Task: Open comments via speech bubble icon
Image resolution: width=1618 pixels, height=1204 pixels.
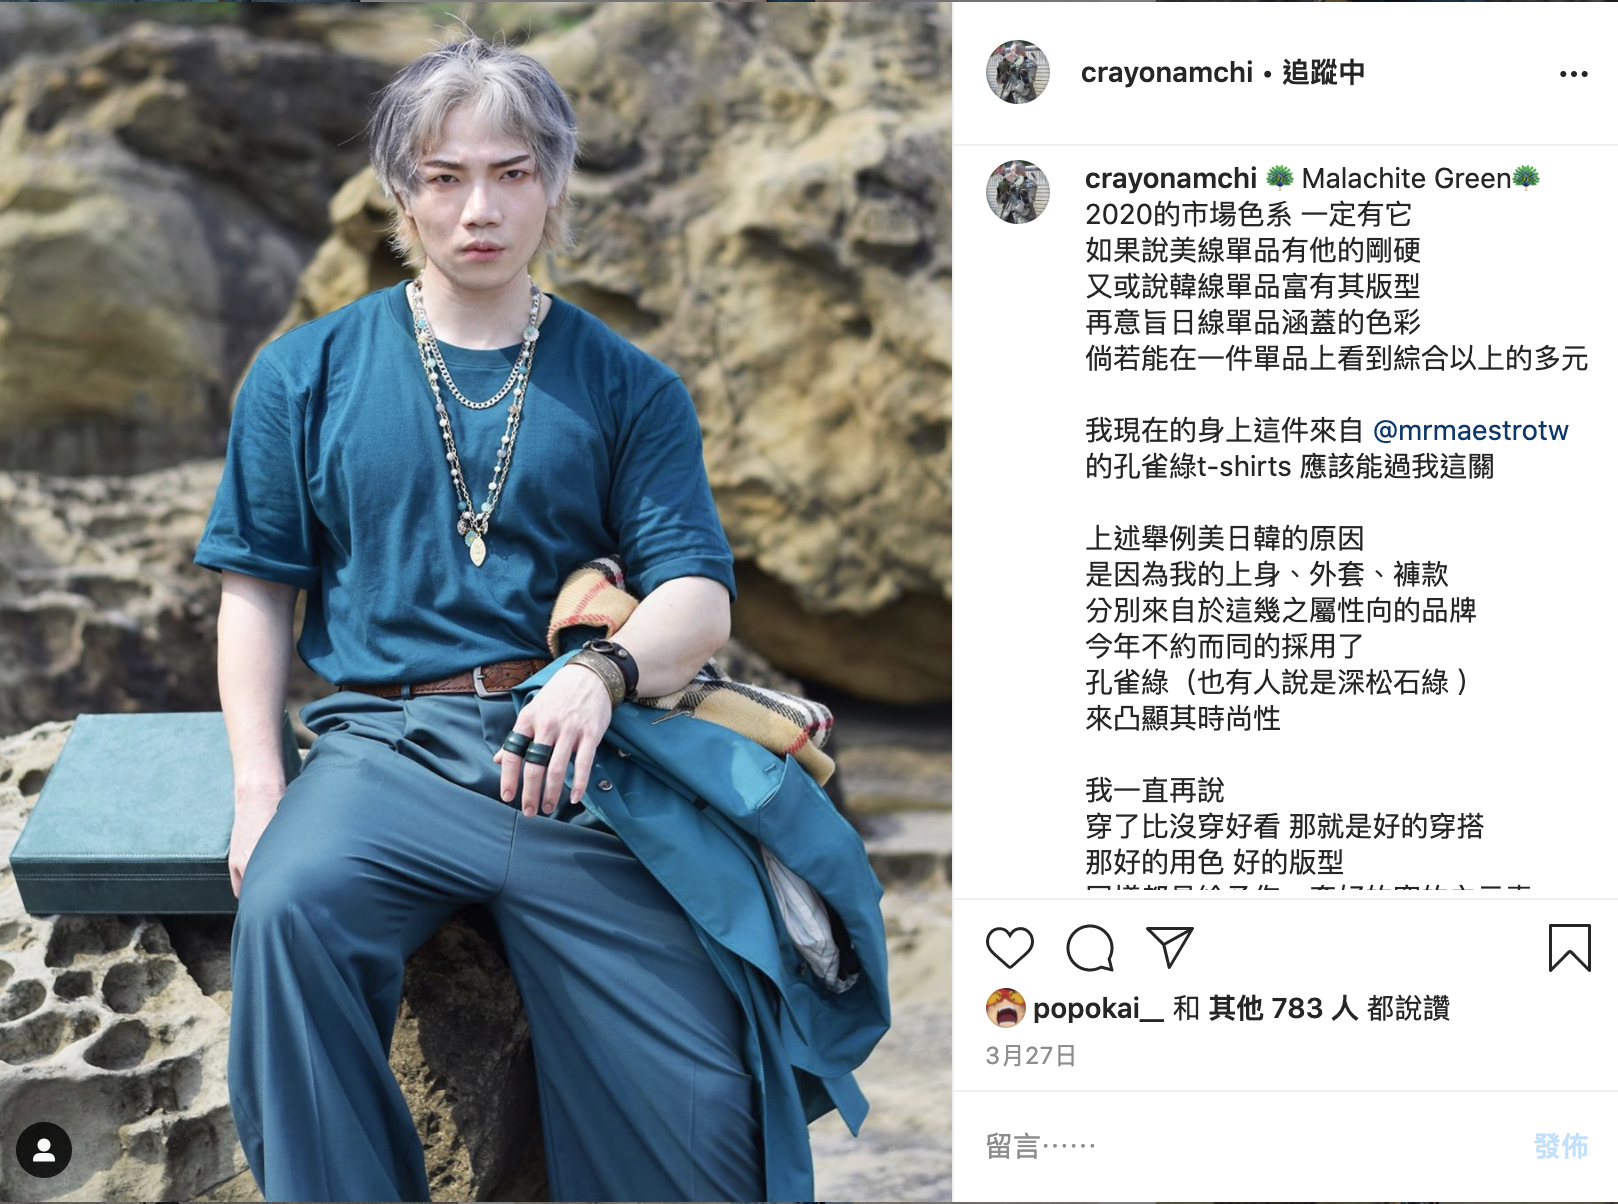Action: point(1089,947)
